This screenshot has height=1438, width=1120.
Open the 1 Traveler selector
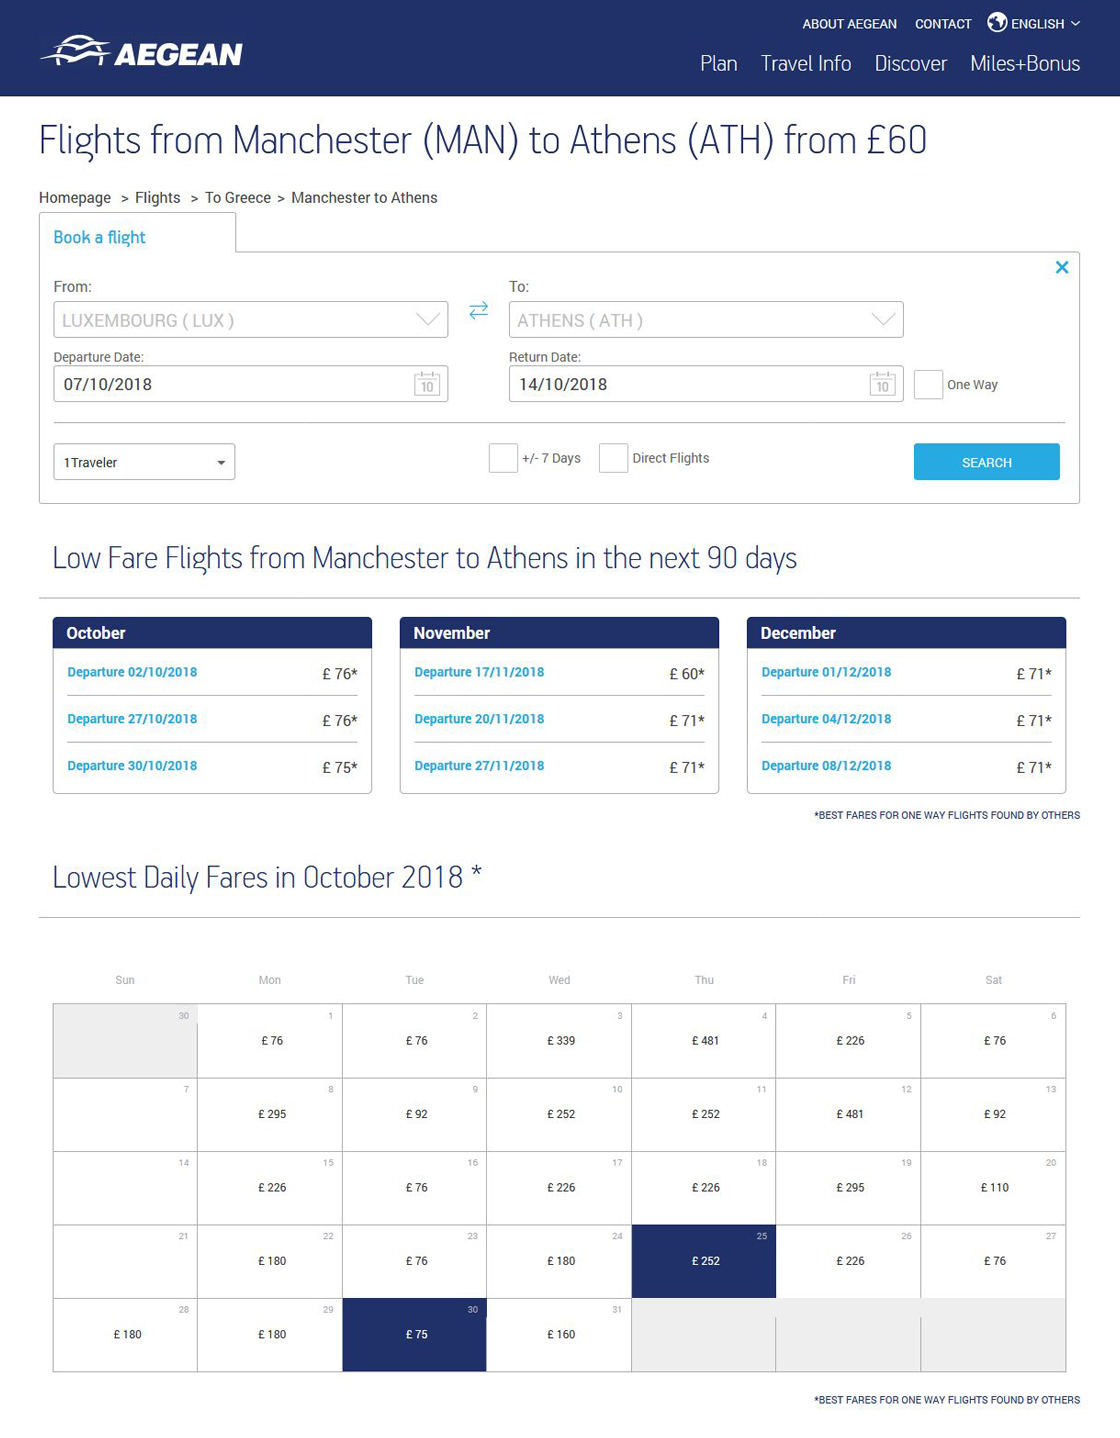coord(144,462)
